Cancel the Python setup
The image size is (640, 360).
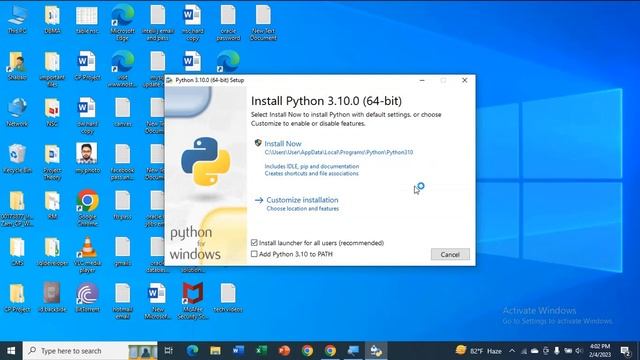tap(450, 254)
